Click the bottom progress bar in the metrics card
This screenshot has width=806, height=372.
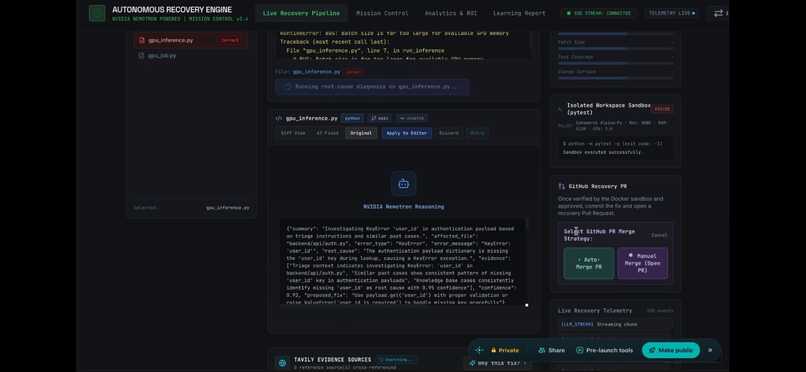click(615, 78)
